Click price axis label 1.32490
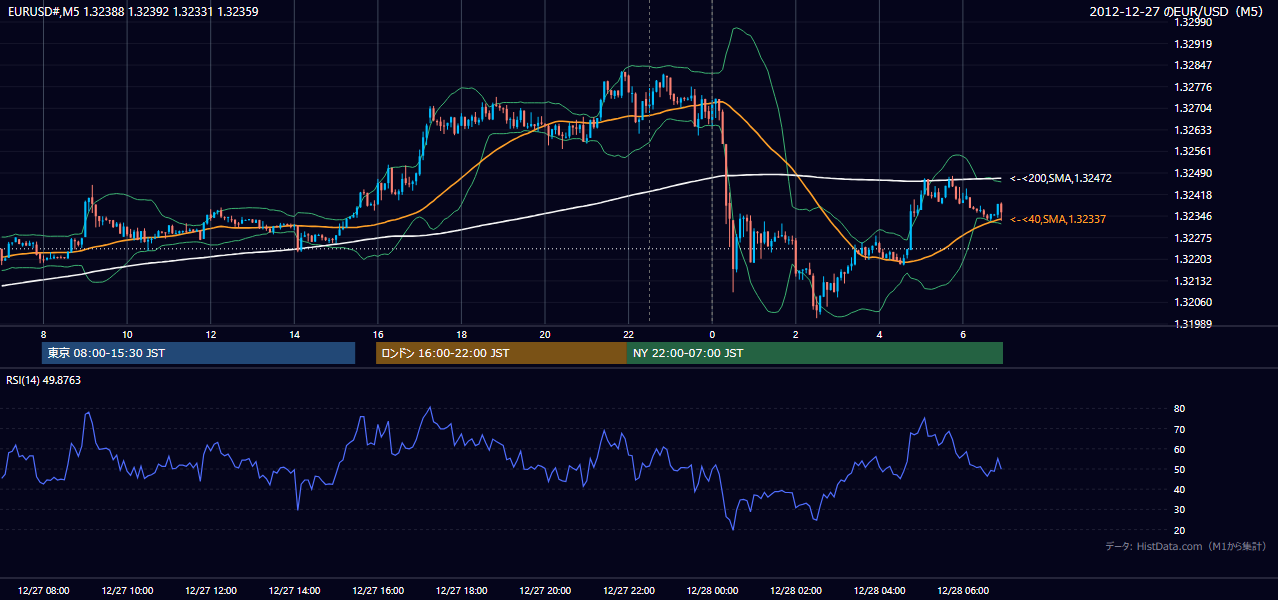The image size is (1278, 600). [x=1194, y=173]
